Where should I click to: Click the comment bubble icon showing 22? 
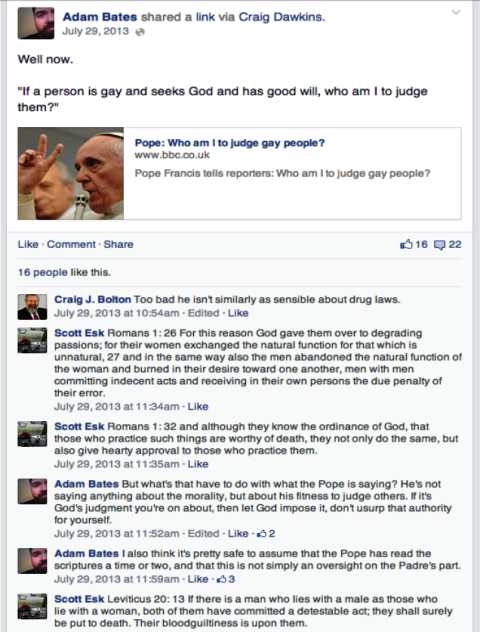(x=439, y=245)
